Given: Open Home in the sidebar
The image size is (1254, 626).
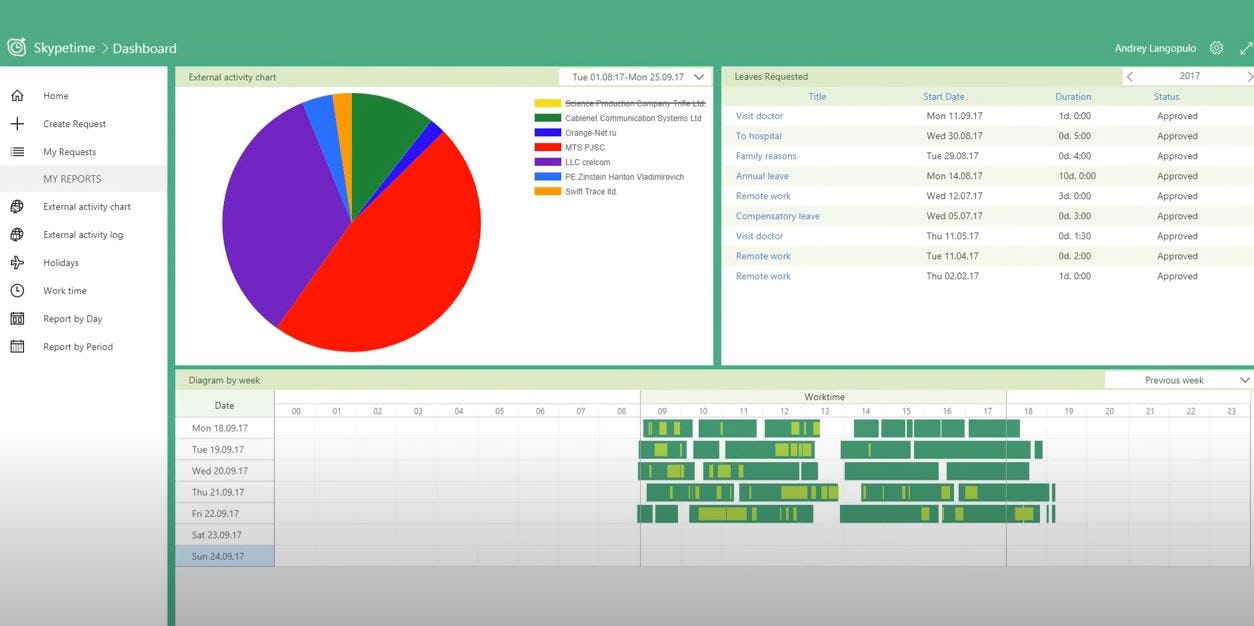Looking at the screenshot, I should tap(56, 96).
